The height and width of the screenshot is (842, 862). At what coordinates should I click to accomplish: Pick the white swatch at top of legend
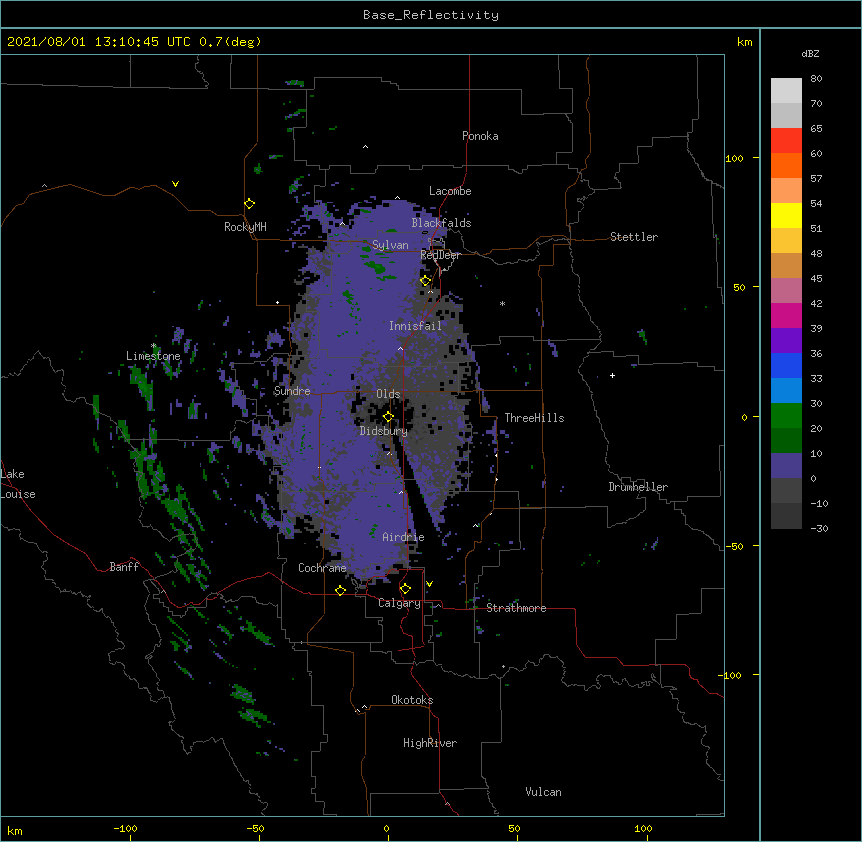[x=786, y=91]
